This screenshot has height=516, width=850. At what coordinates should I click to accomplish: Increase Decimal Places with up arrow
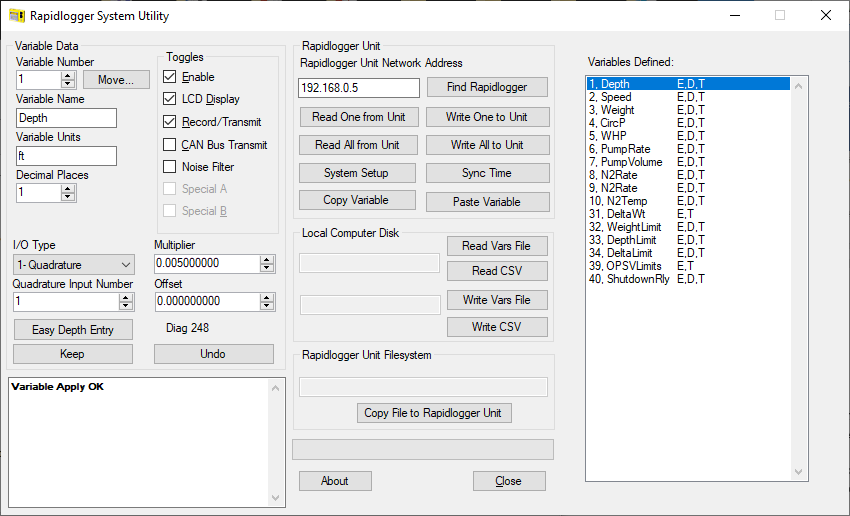(x=68, y=188)
